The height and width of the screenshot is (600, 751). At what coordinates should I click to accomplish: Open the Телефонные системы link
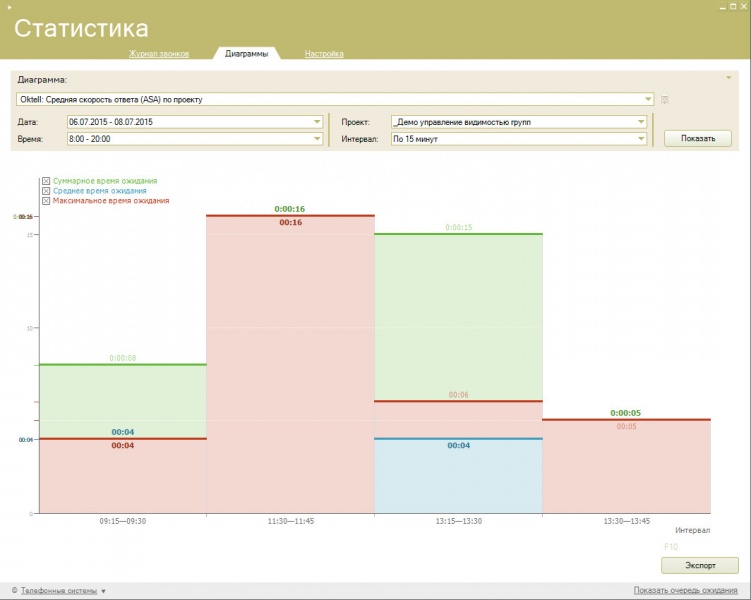point(58,591)
